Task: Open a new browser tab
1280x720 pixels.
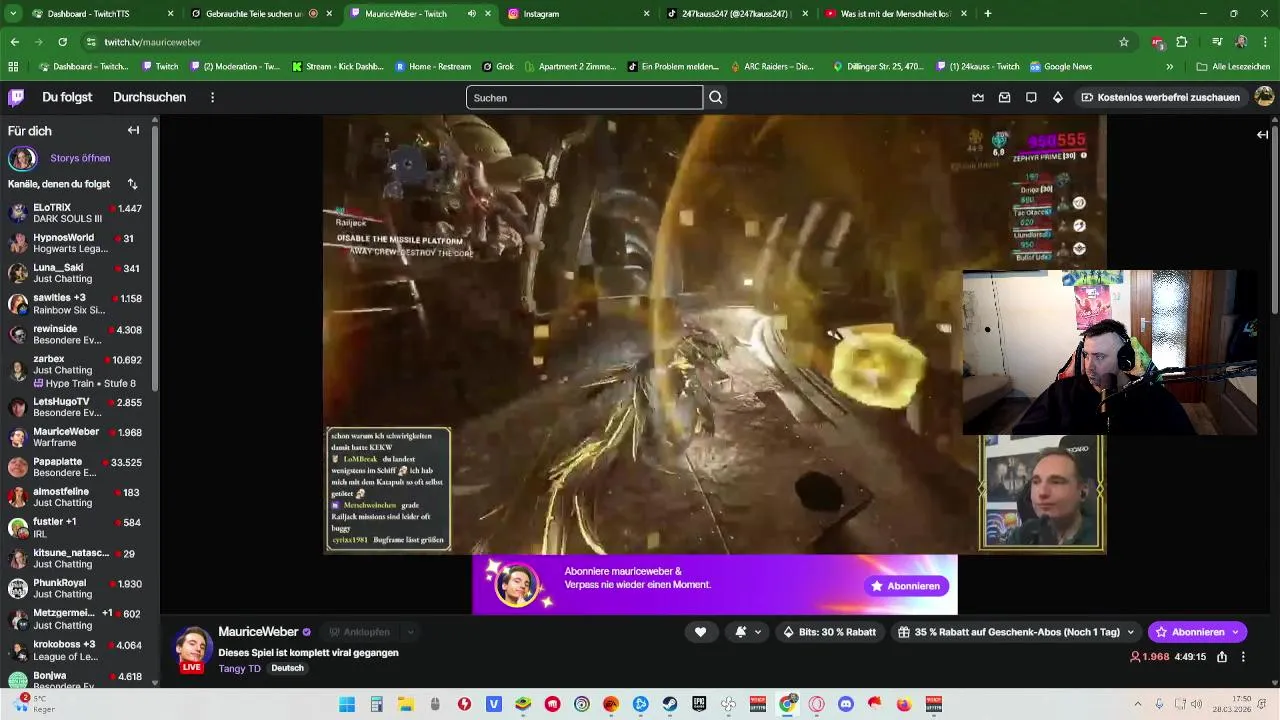Action: tap(988, 14)
